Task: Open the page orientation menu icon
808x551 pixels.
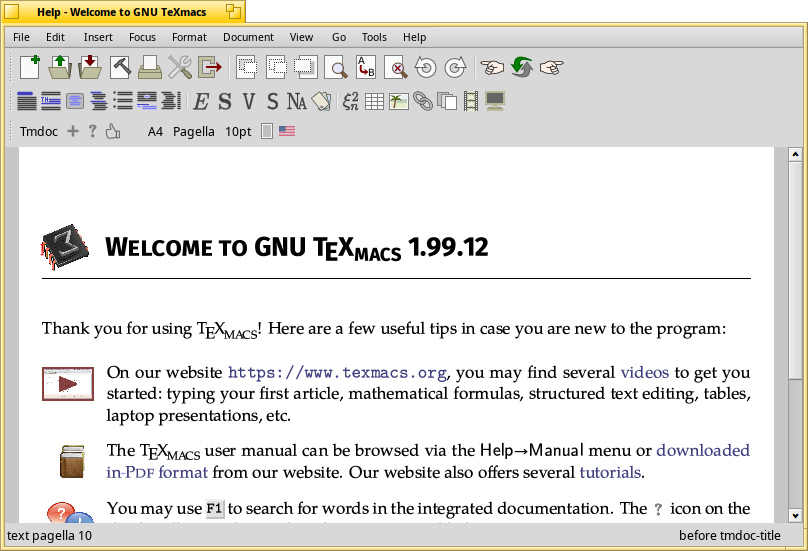Action: tap(266, 131)
